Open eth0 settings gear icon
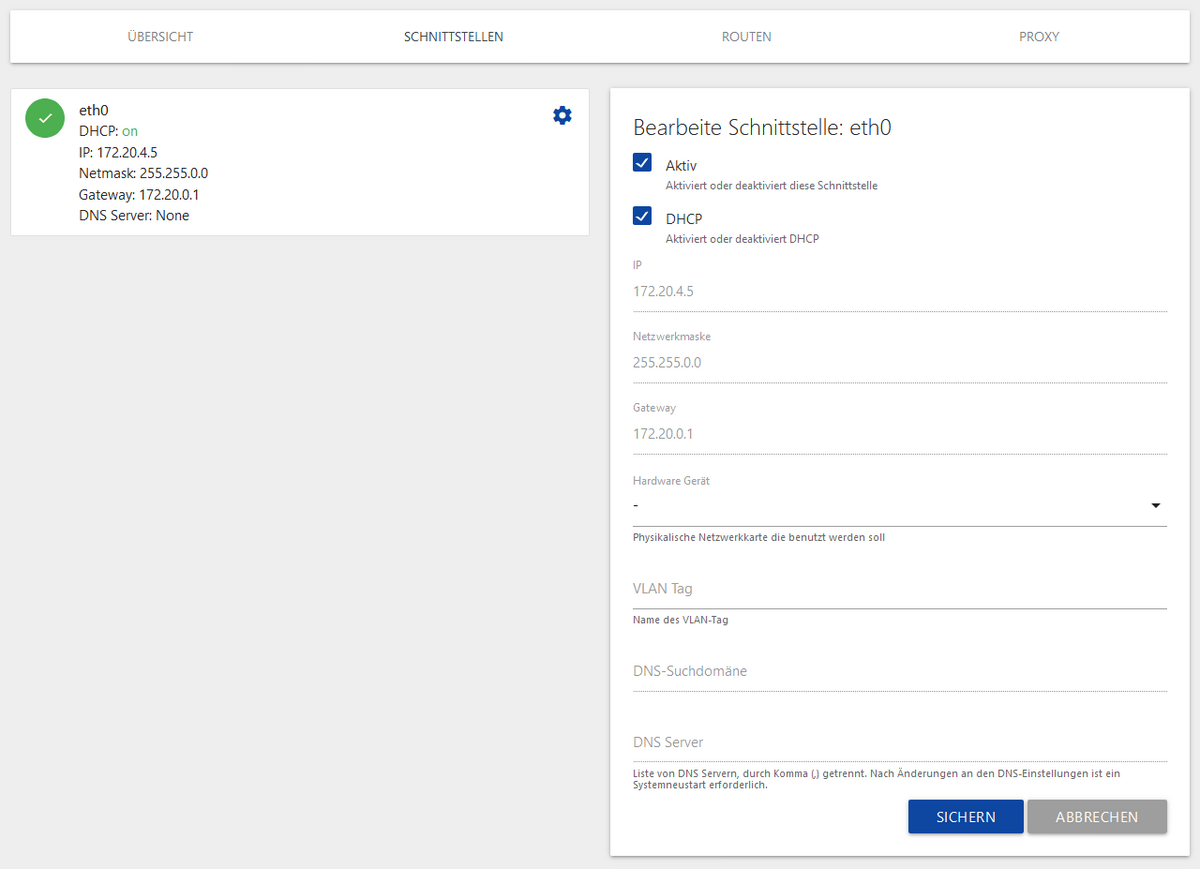Screen dimensions: 1200x869 [x=563, y=115]
